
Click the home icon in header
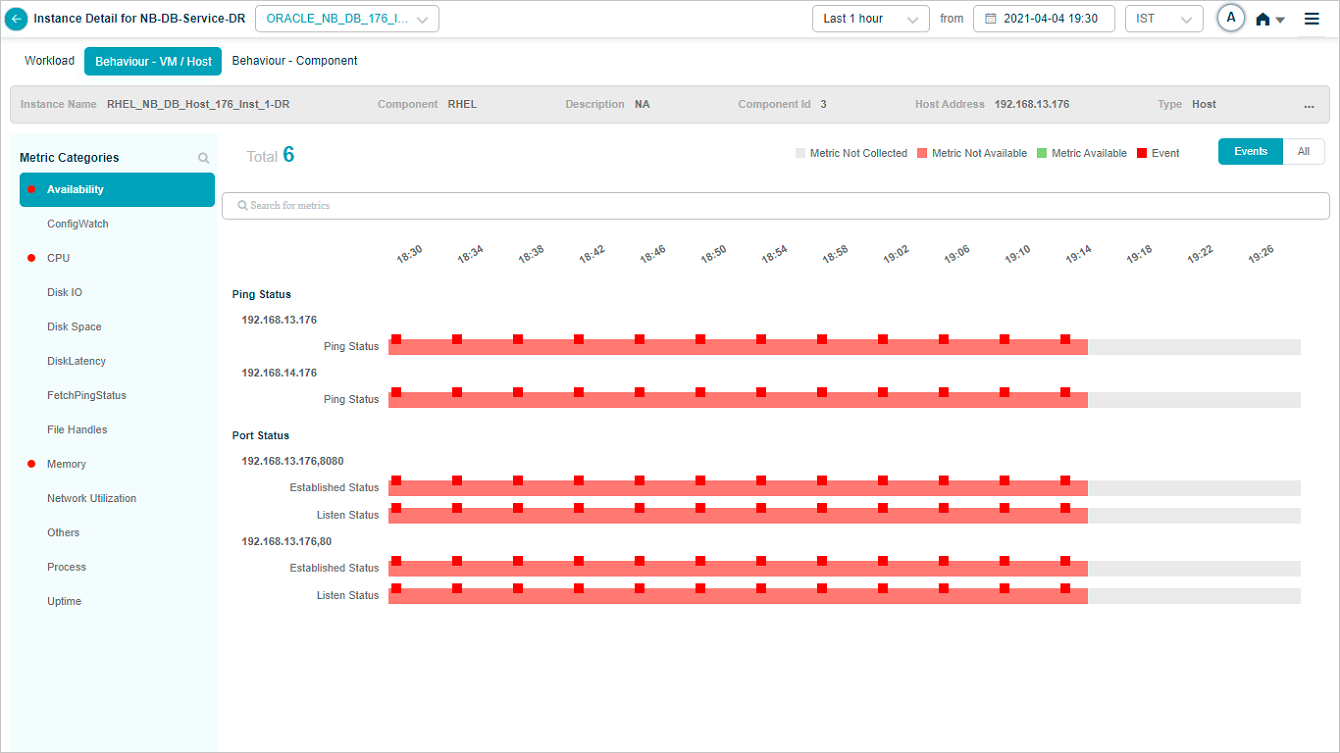point(1264,19)
